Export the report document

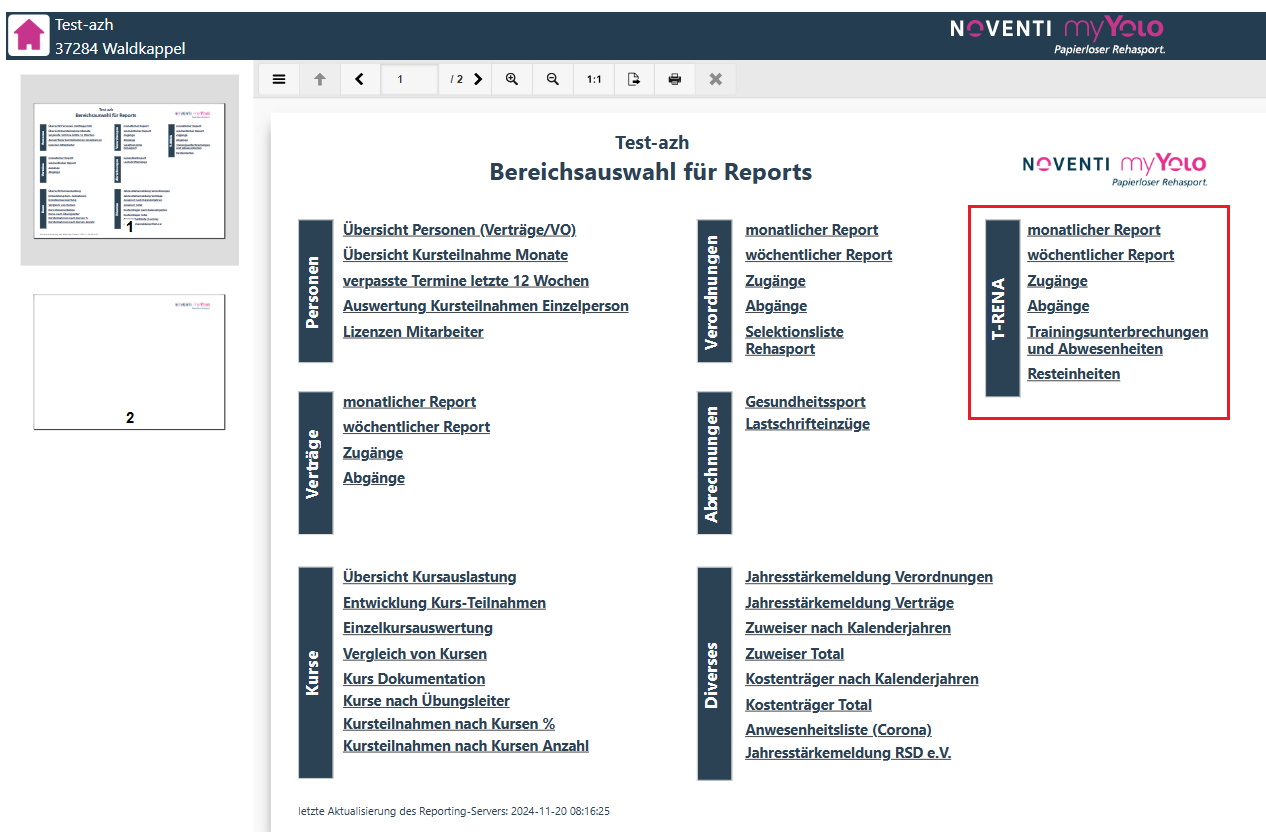pyautogui.click(x=634, y=79)
